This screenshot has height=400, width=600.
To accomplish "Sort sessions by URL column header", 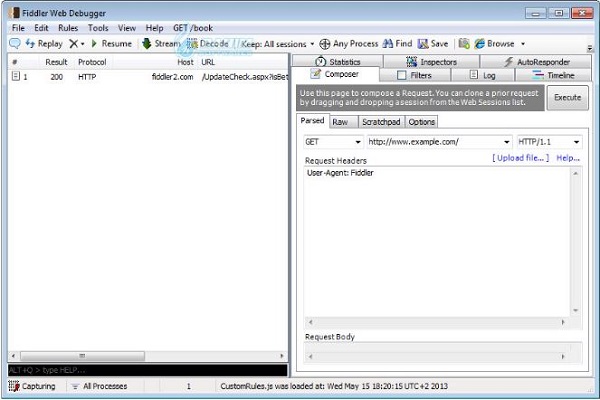I will [x=209, y=62].
